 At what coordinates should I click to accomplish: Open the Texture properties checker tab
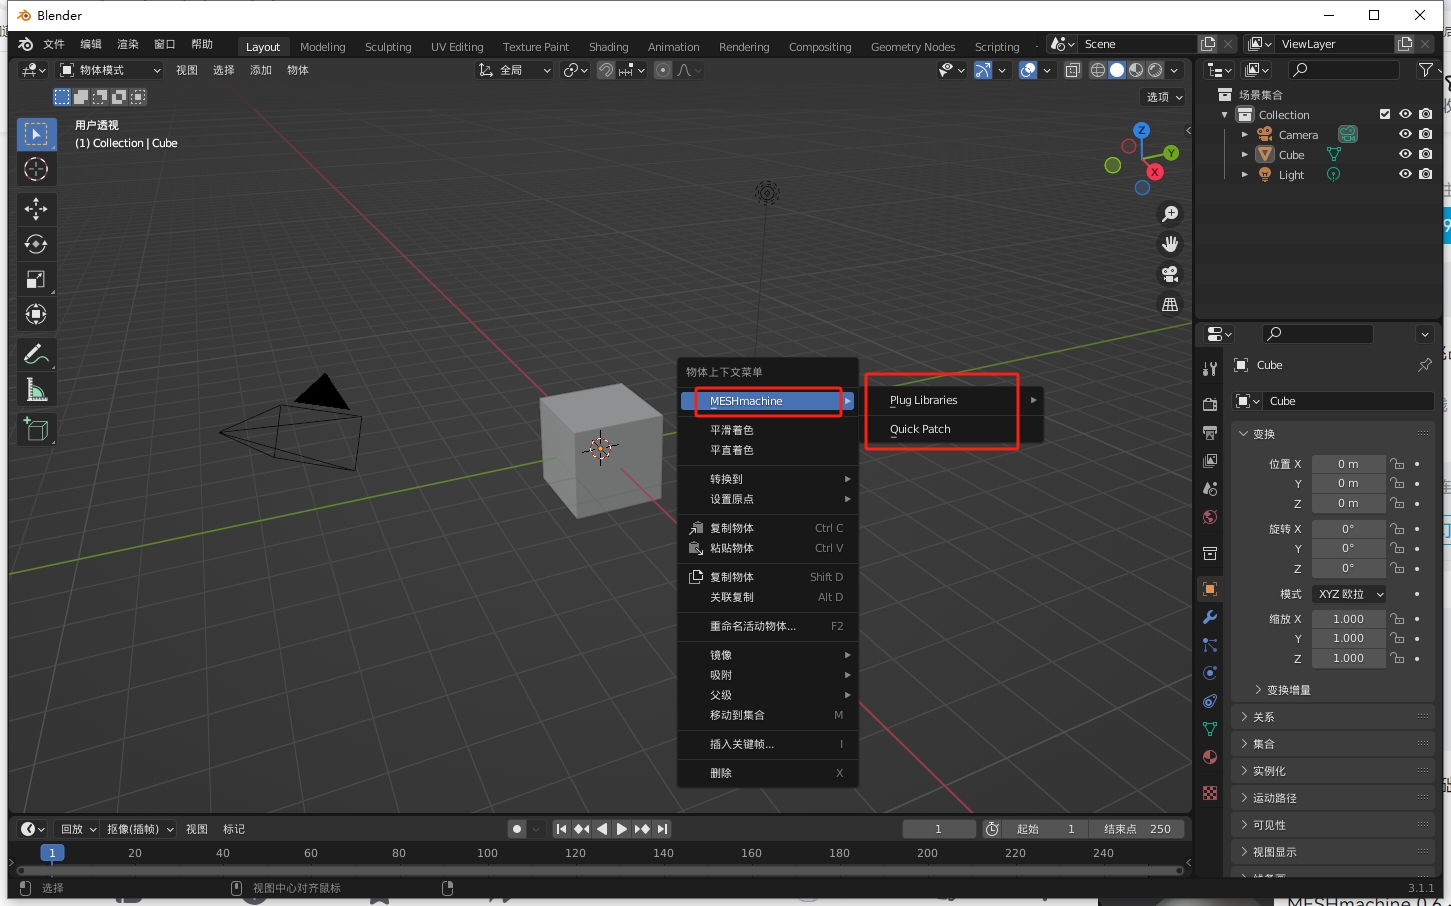pyautogui.click(x=1210, y=793)
